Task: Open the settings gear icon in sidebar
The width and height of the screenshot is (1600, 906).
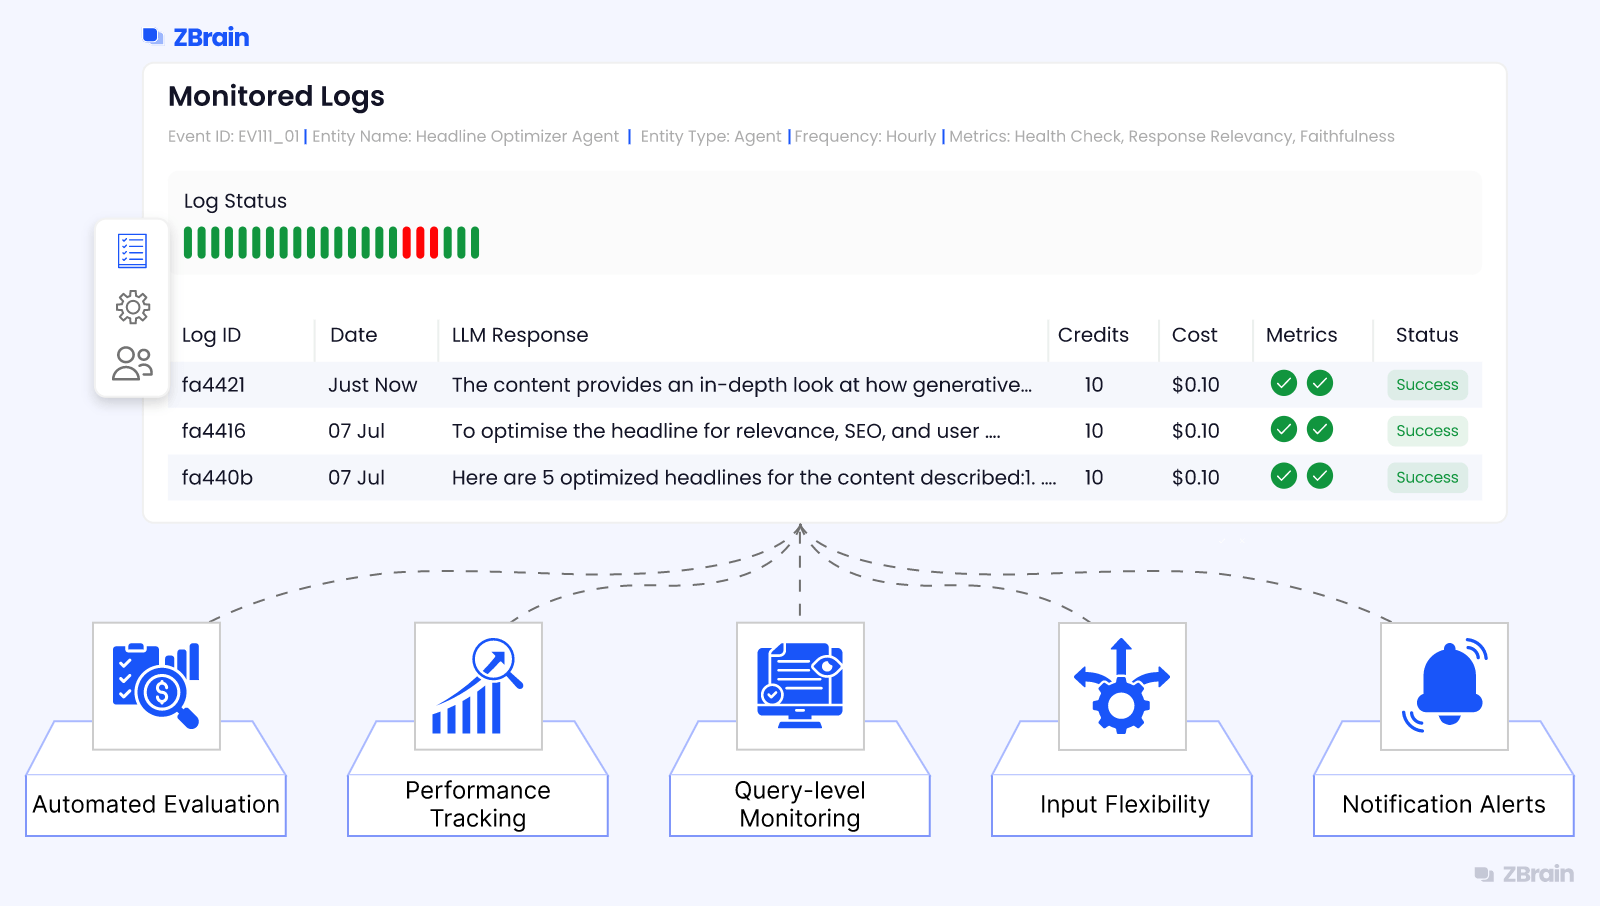Action: click(132, 307)
